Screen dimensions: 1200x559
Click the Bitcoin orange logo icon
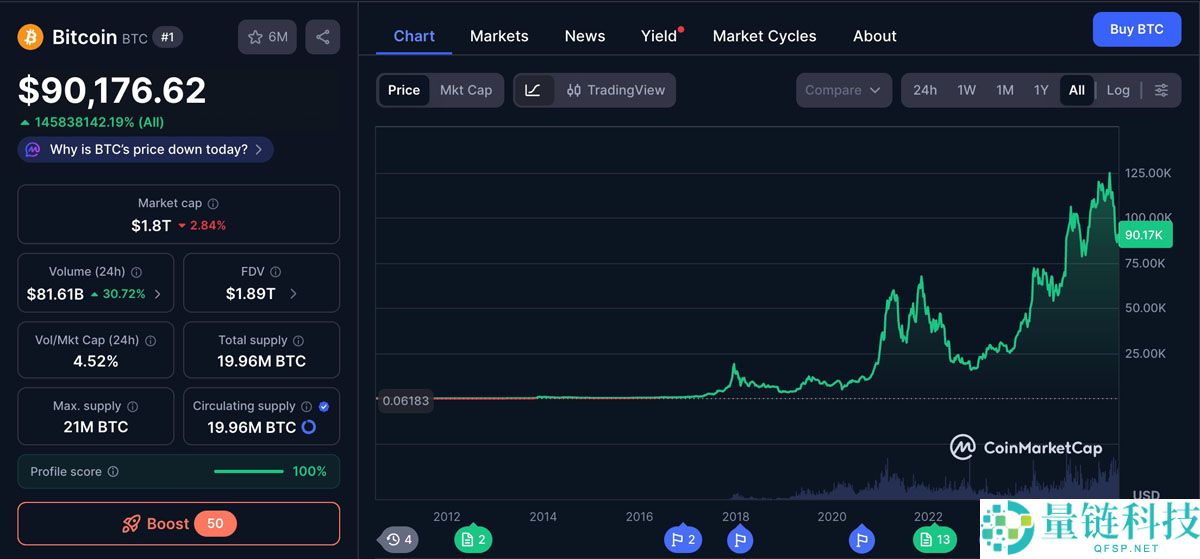31,37
